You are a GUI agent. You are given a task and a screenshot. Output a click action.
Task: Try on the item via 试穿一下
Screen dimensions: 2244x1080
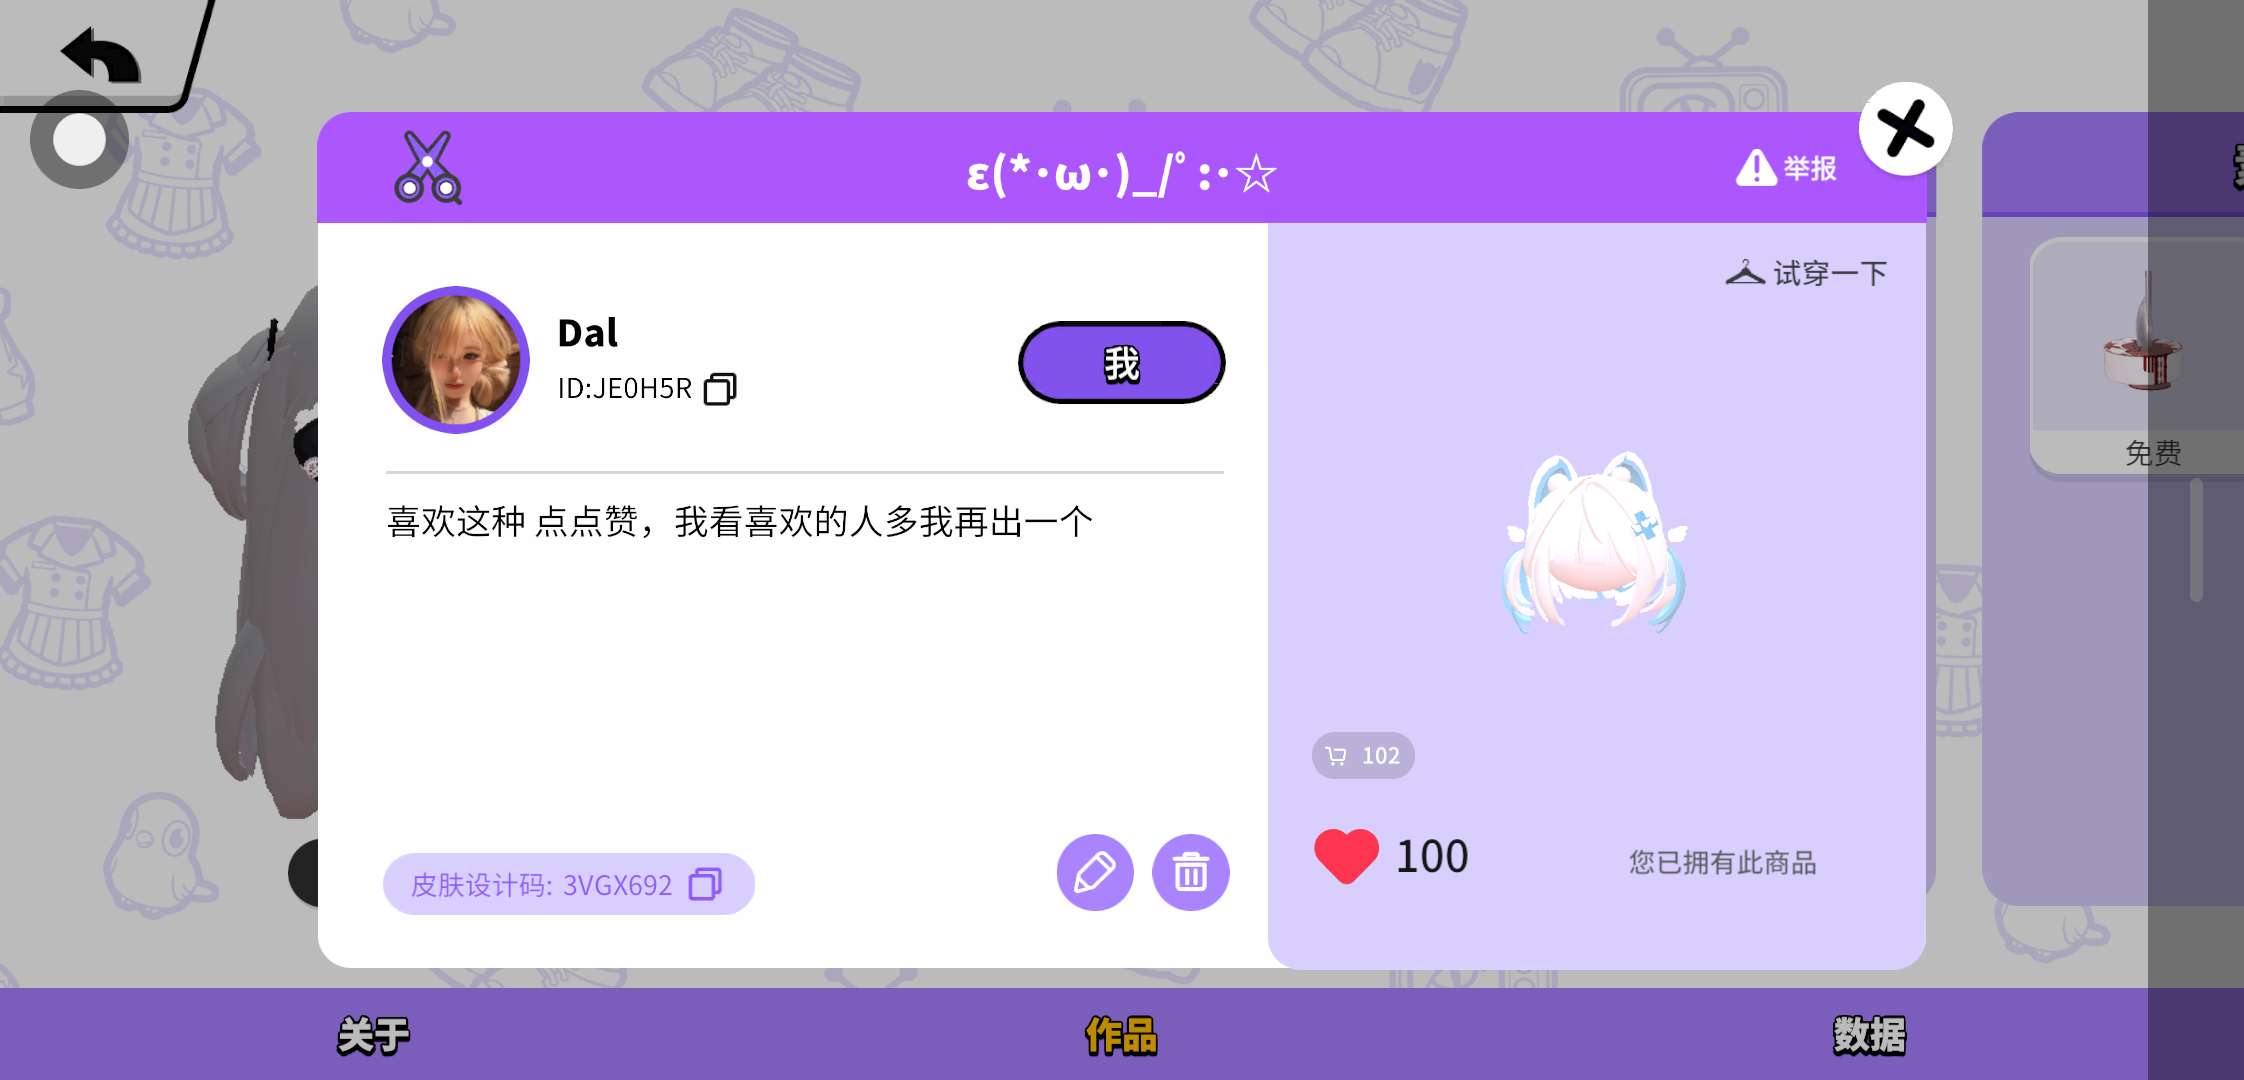click(1806, 273)
